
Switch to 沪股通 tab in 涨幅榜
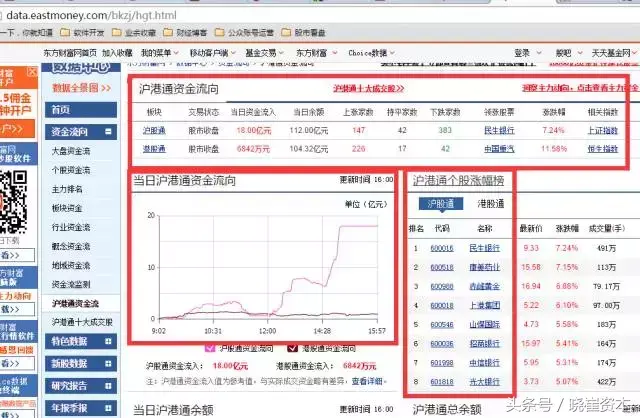point(441,204)
